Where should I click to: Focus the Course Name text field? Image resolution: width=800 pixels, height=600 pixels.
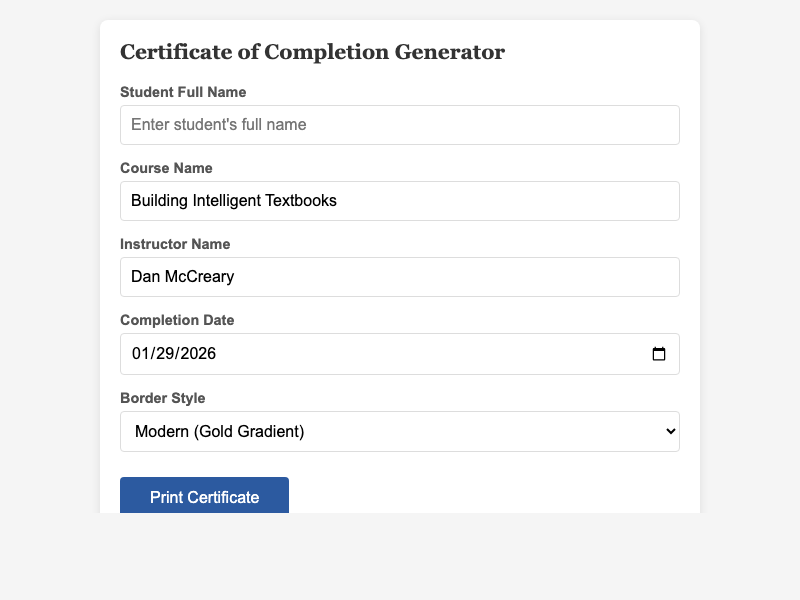(x=400, y=201)
